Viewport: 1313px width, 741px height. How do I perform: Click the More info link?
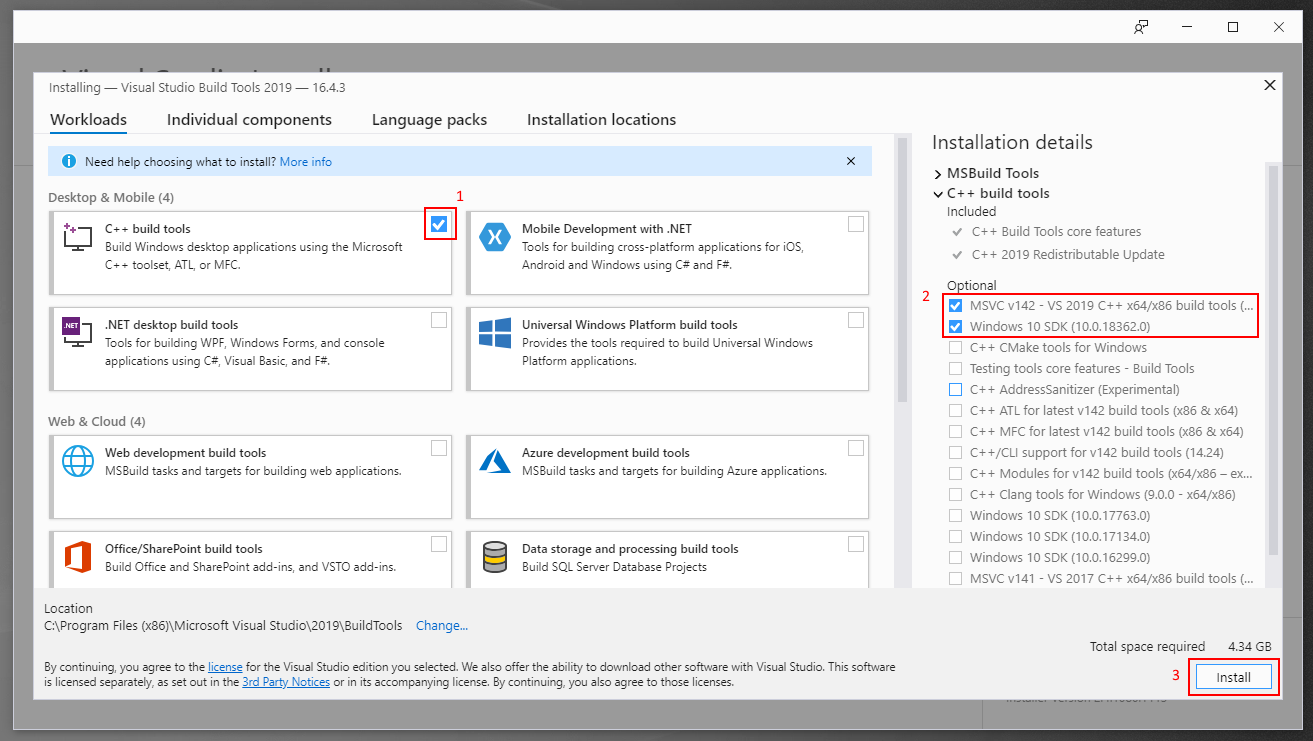coord(306,162)
